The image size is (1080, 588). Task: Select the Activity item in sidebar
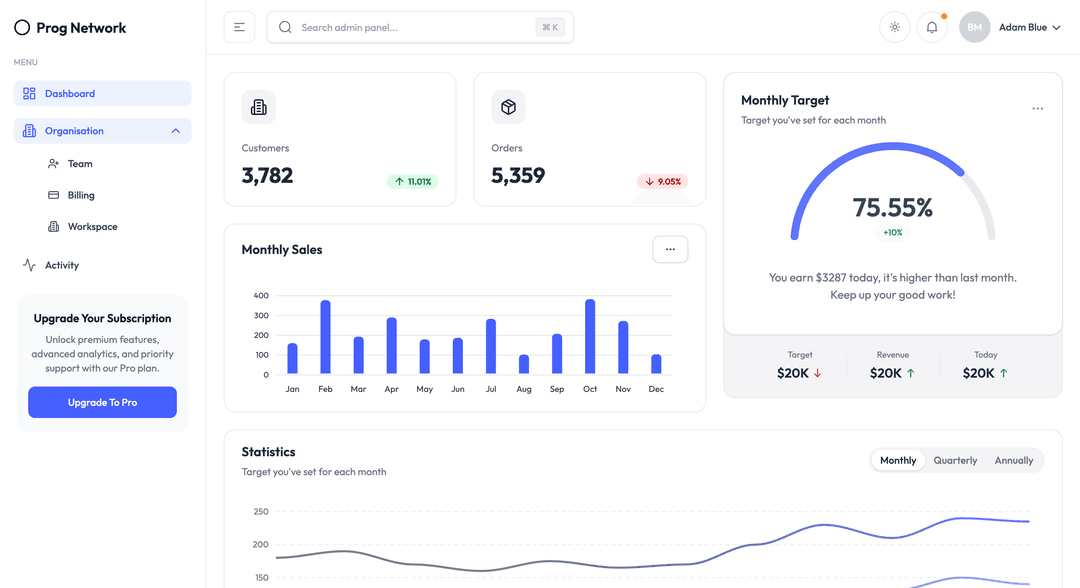click(62, 265)
